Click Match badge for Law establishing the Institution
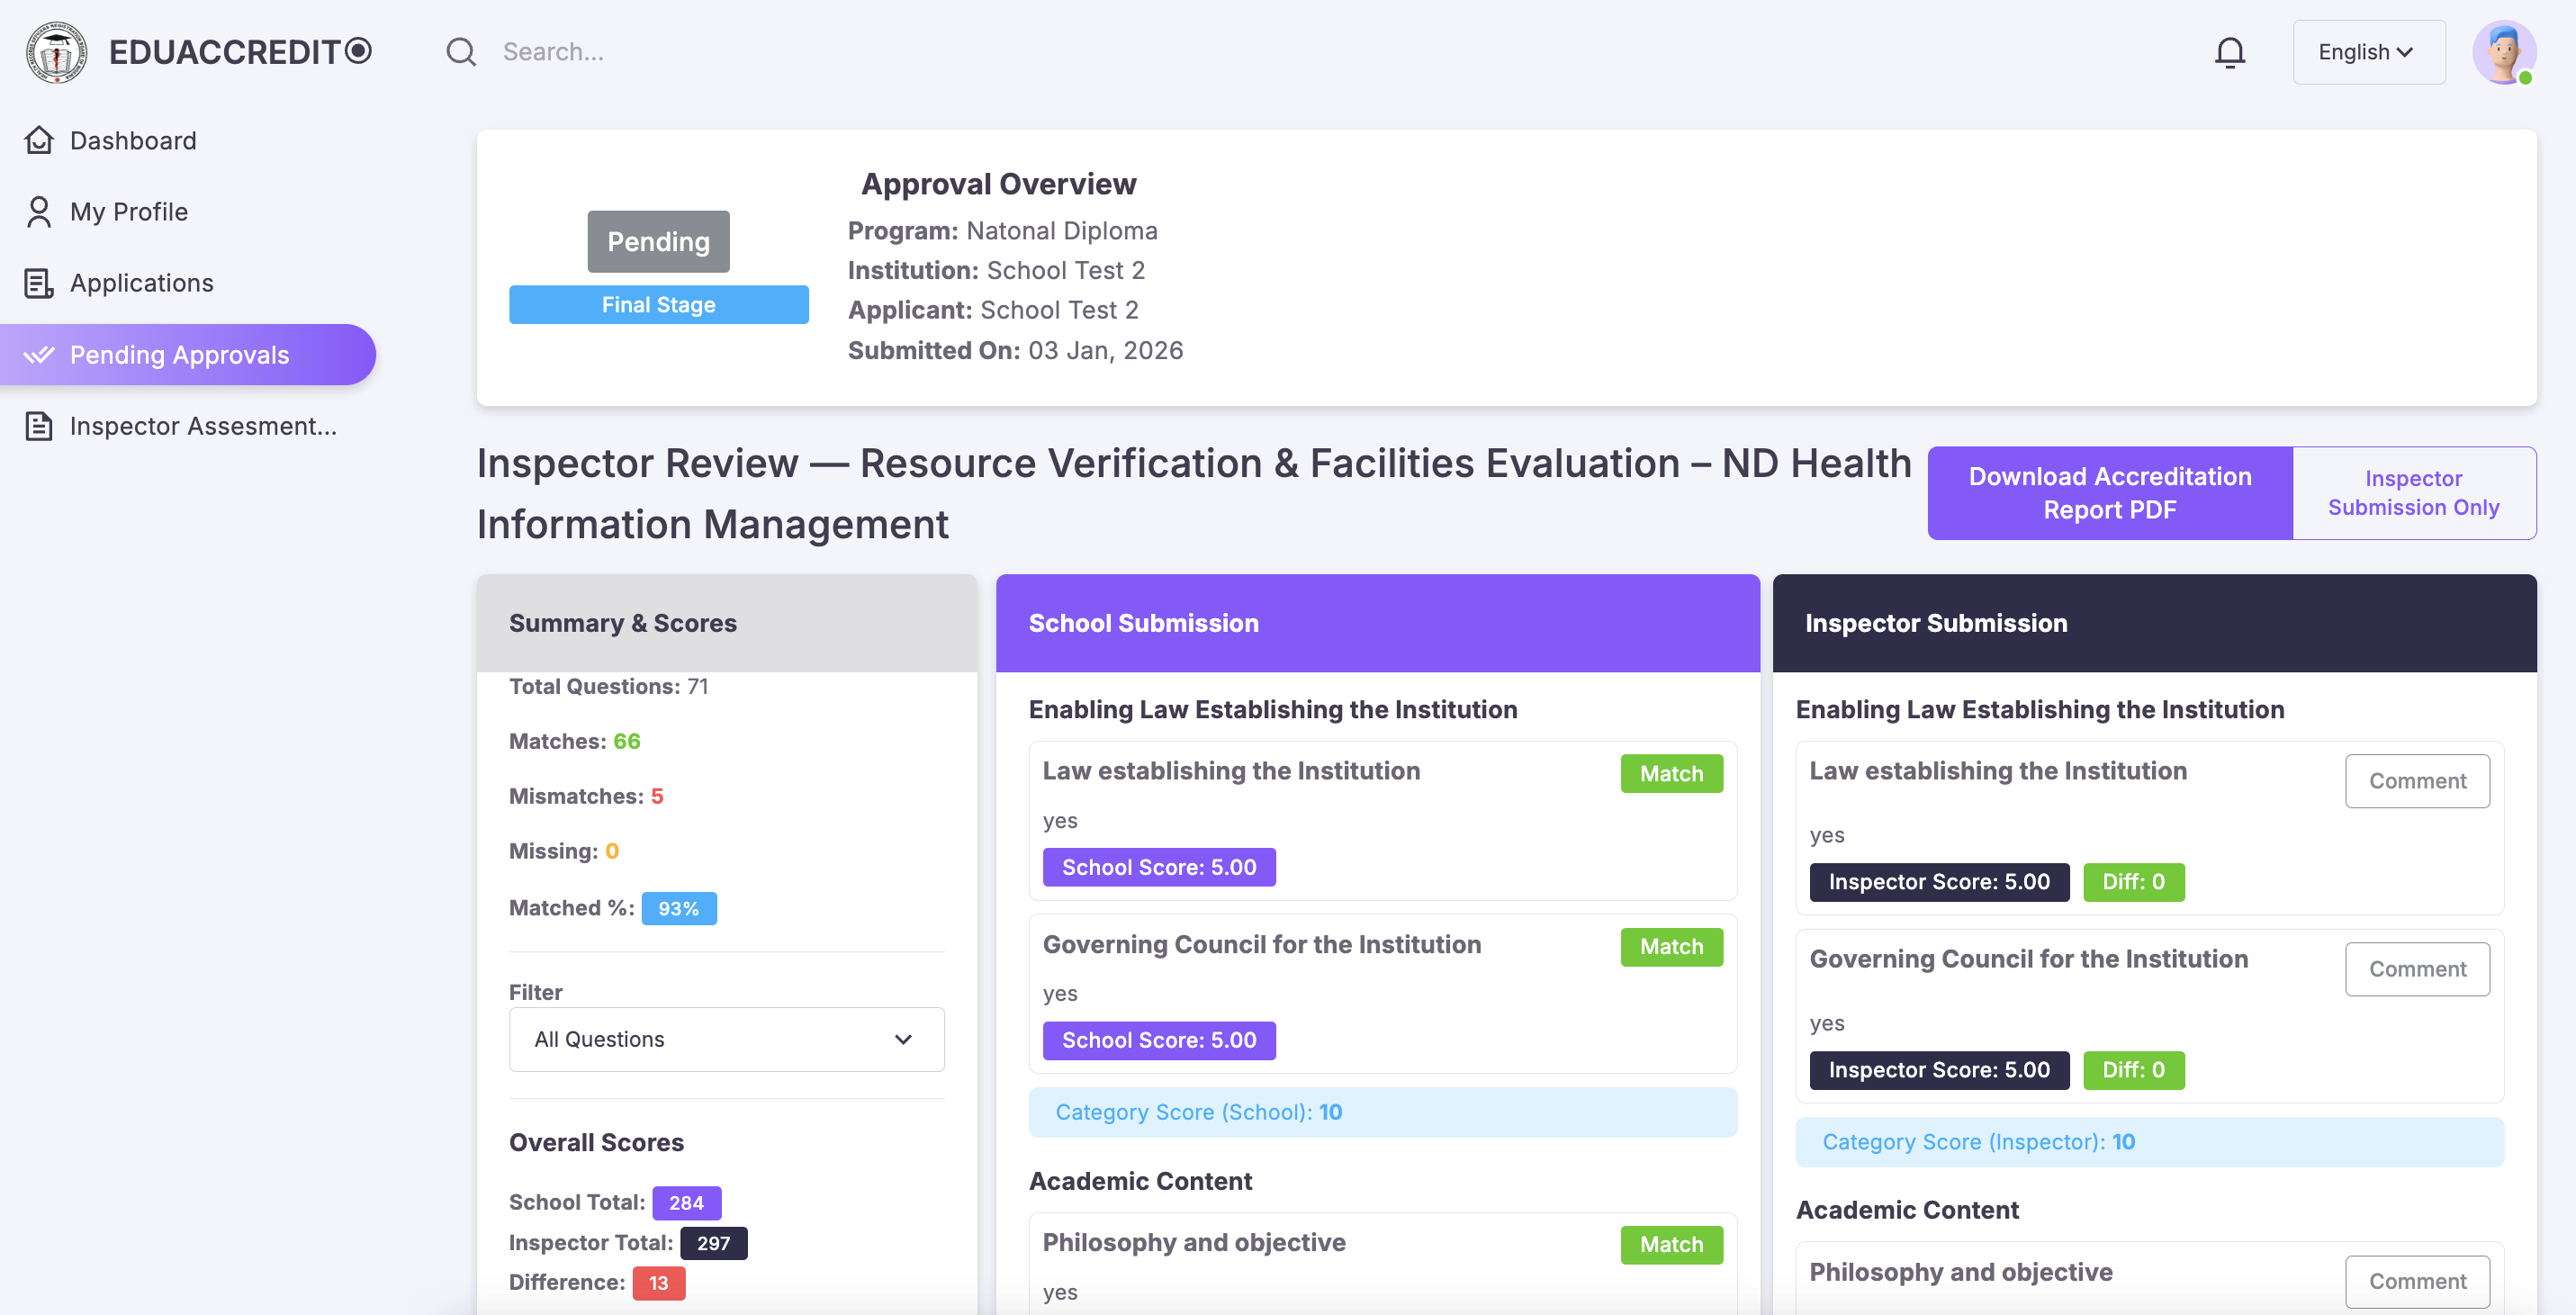 [1671, 773]
